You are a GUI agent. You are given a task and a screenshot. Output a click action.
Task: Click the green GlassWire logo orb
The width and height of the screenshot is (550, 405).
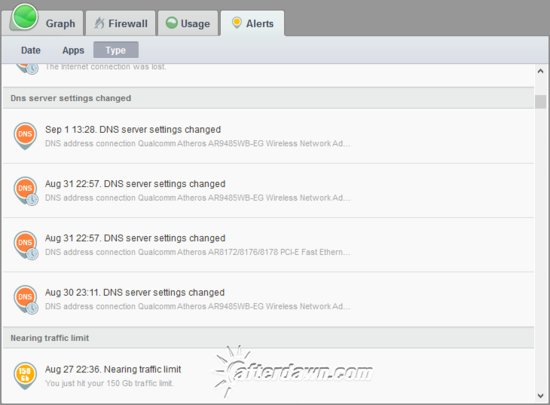point(25,16)
